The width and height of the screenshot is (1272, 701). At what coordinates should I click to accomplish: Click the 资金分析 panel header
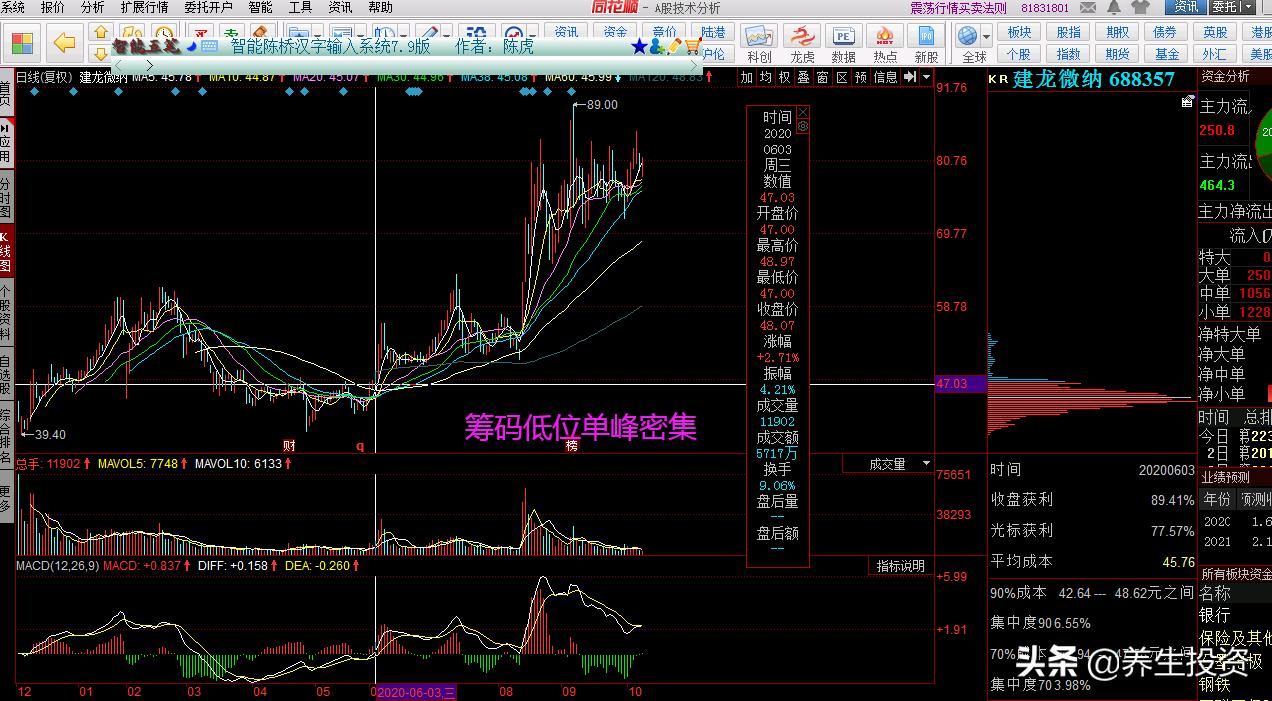[1225, 76]
